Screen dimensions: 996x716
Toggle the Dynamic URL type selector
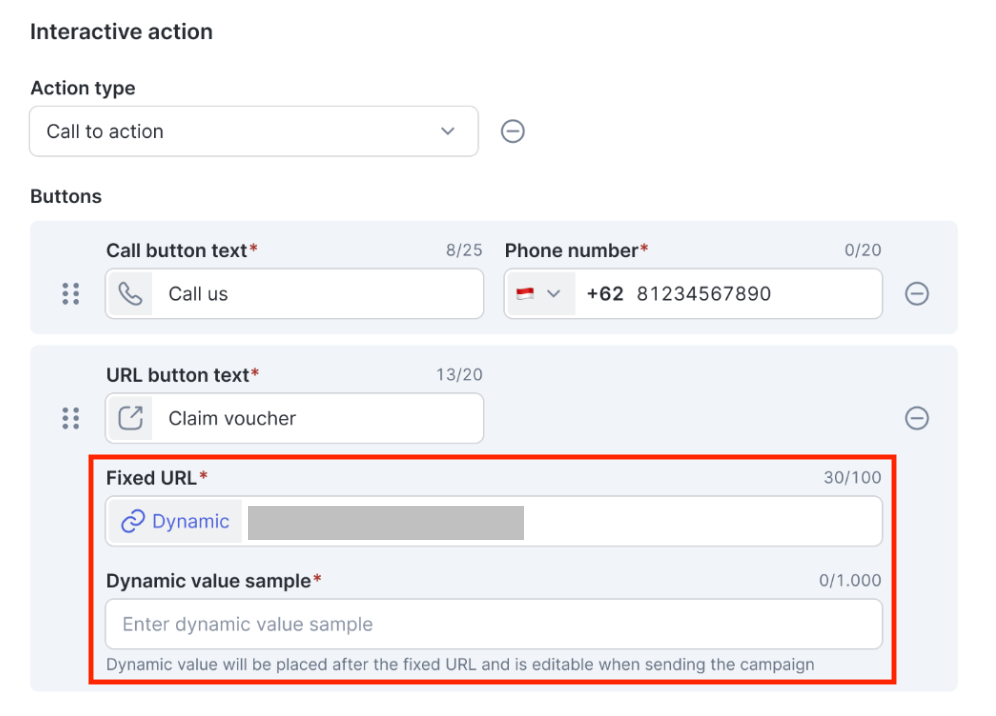175,521
